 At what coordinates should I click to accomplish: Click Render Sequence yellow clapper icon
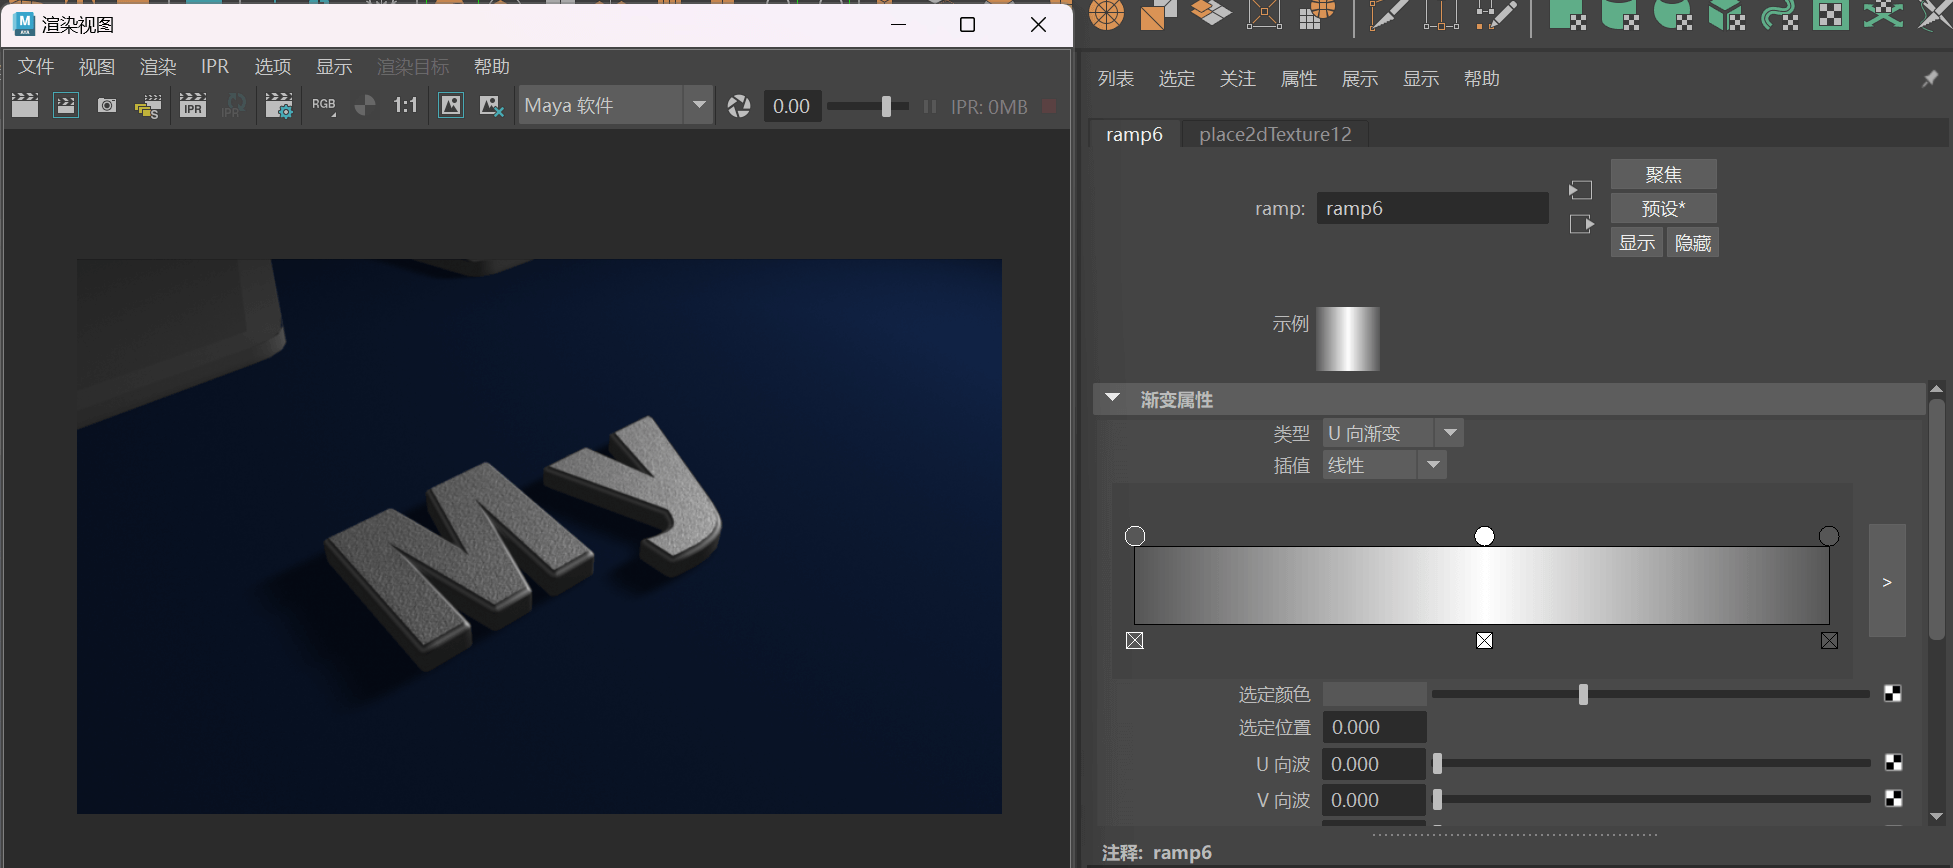point(148,106)
